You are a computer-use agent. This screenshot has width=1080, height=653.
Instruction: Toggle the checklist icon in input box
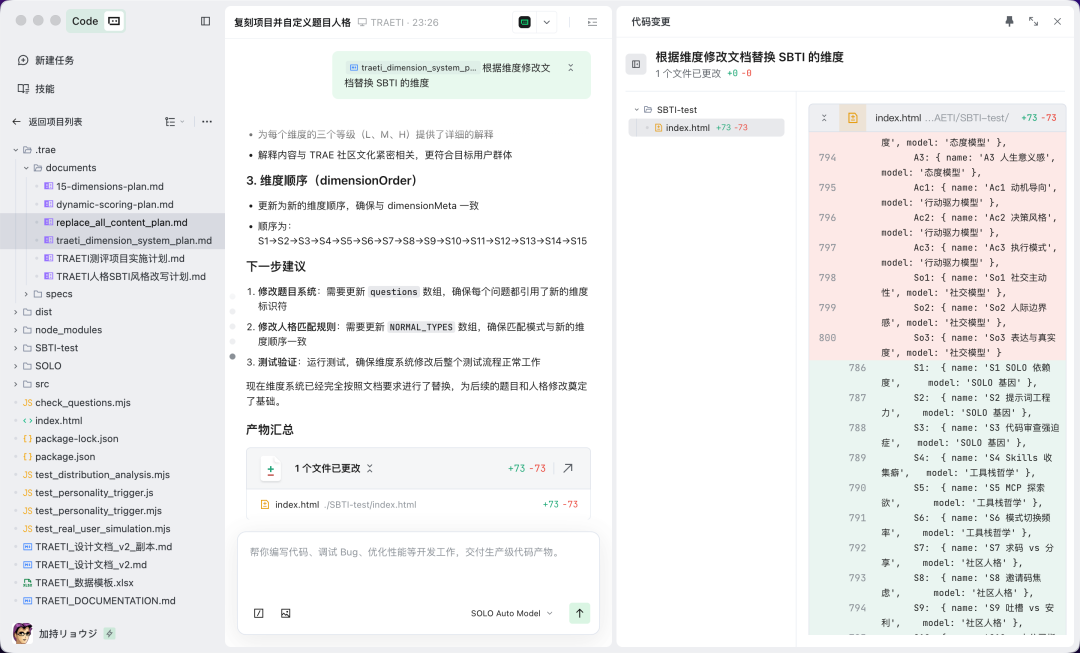coord(258,612)
